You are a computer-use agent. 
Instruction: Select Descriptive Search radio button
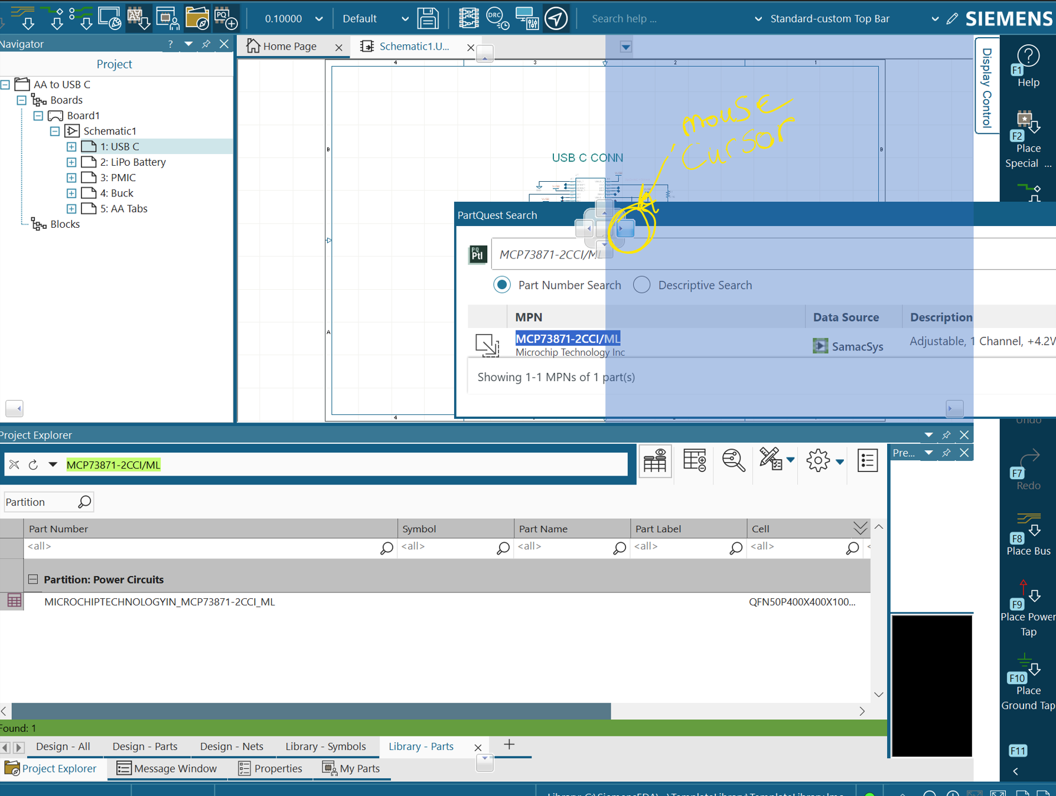(642, 285)
